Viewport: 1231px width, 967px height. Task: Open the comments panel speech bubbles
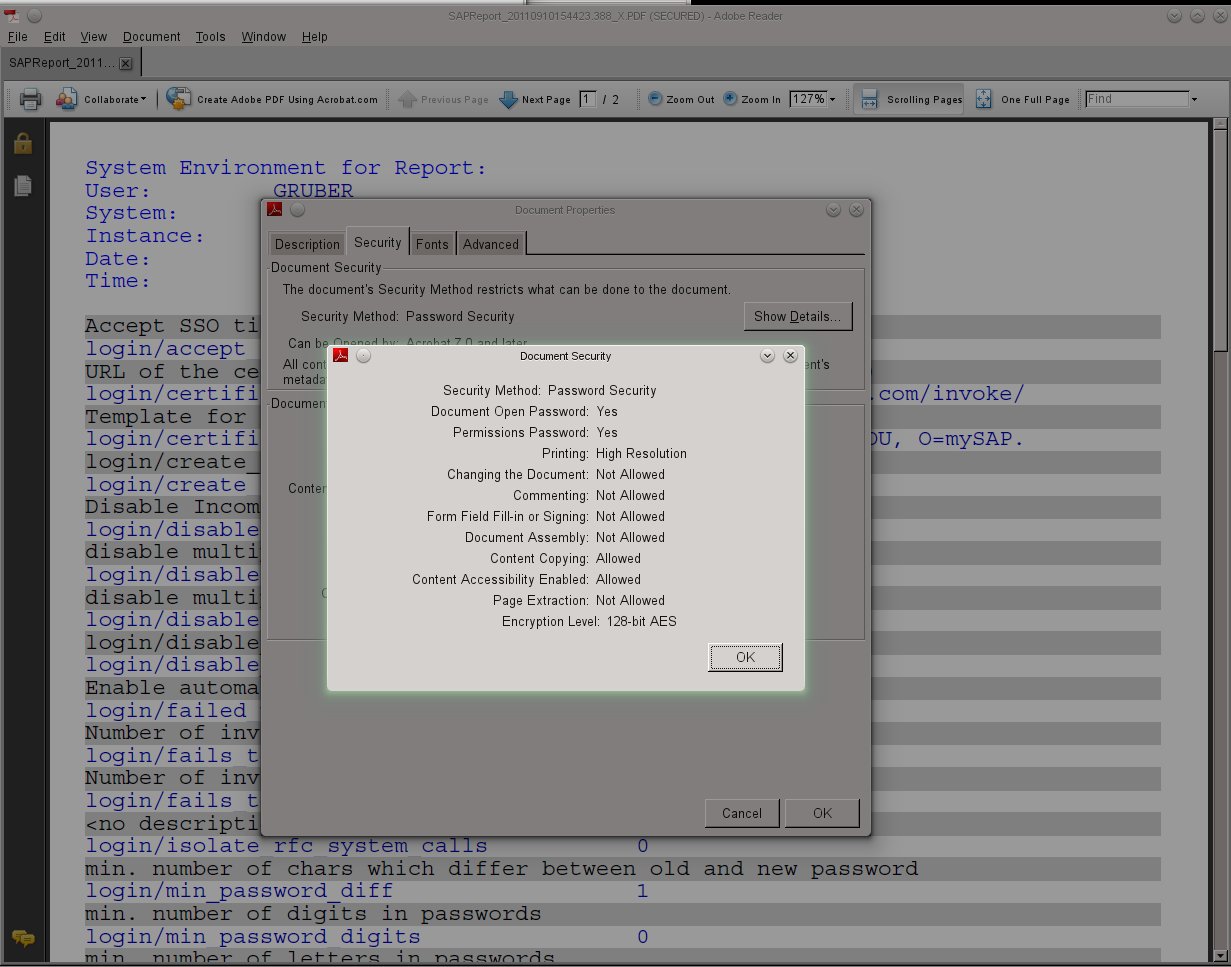tap(22, 938)
